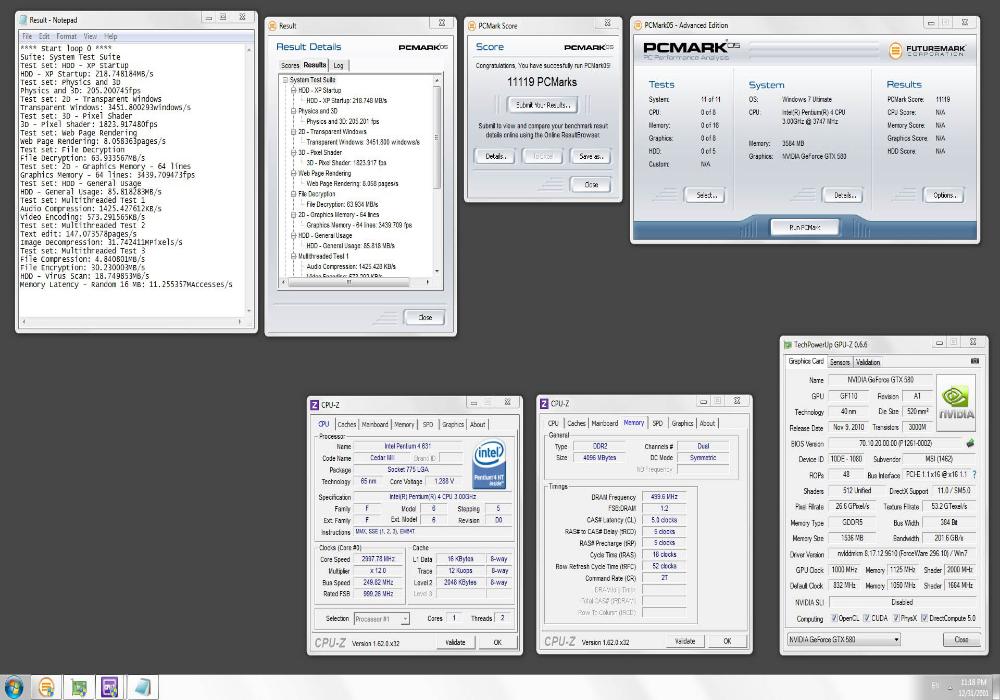The height and width of the screenshot is (700, 1000).
Task: Click the Windows Start orb
Action: 13,687
